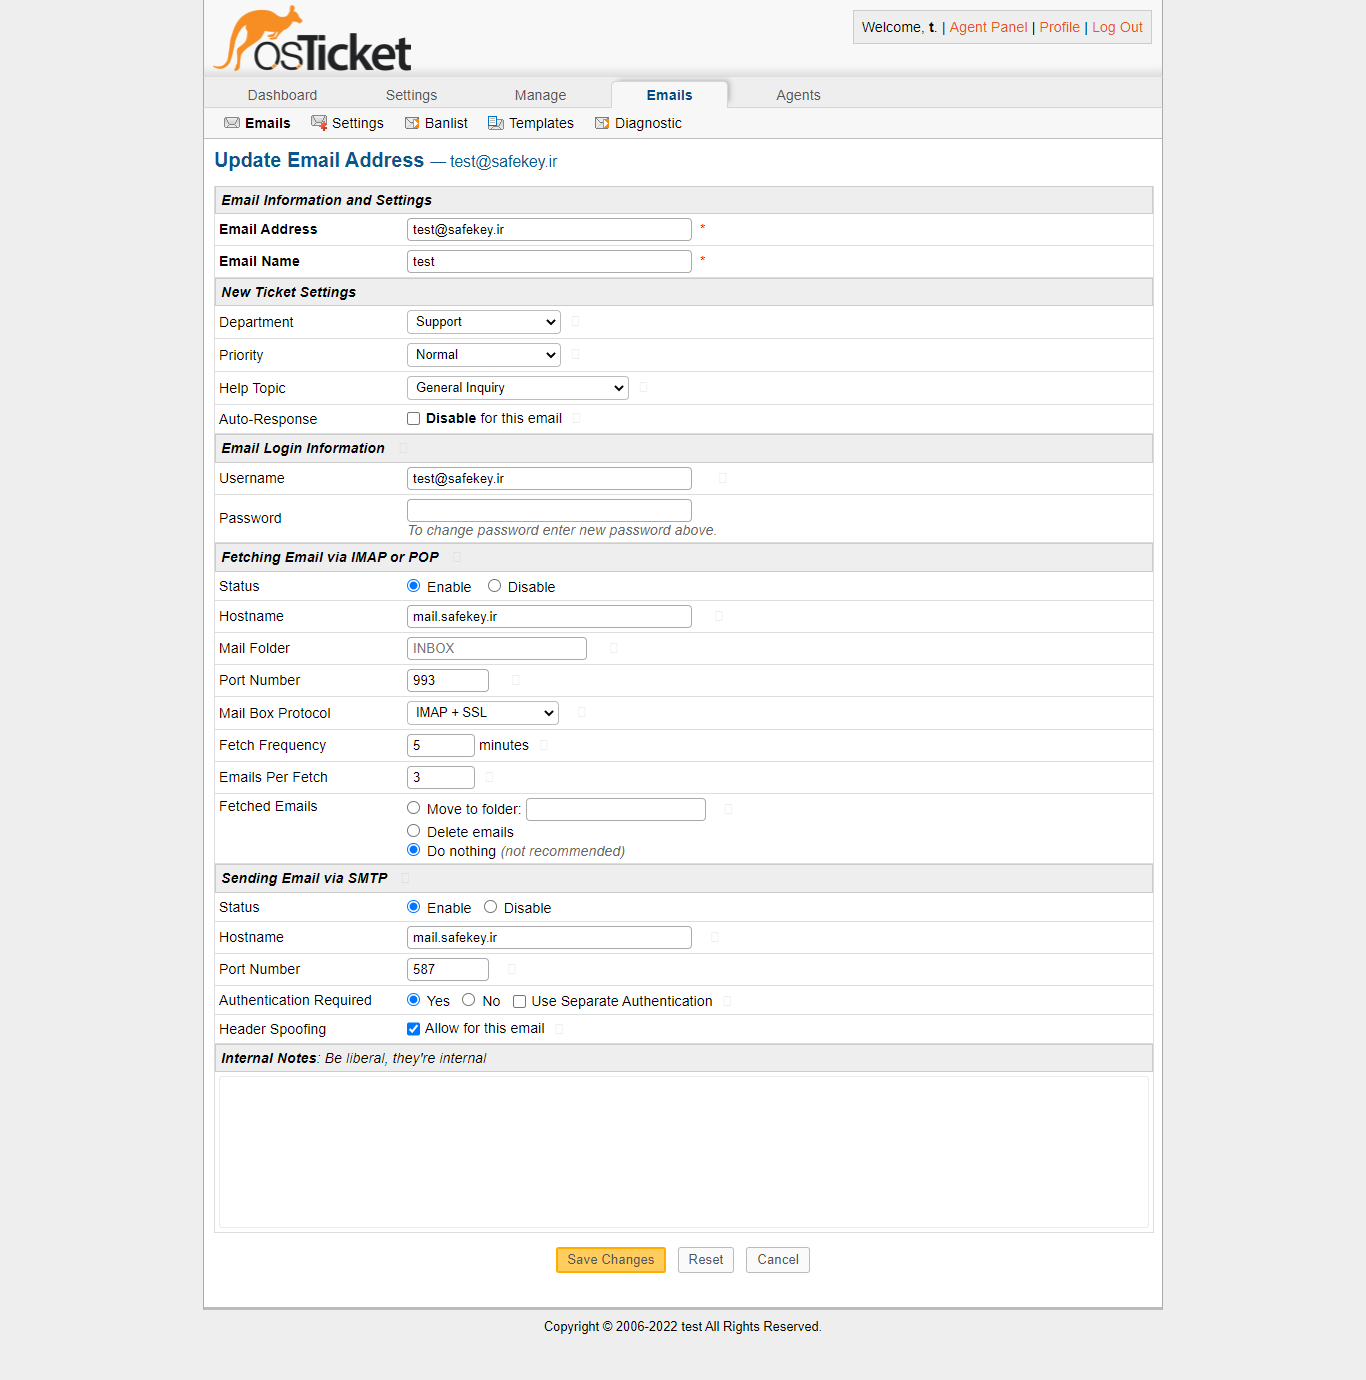Viewport: 1366px width, 1380px height.
Task: Tick the Disable auto-response checkbox
Action: [414, 419]
